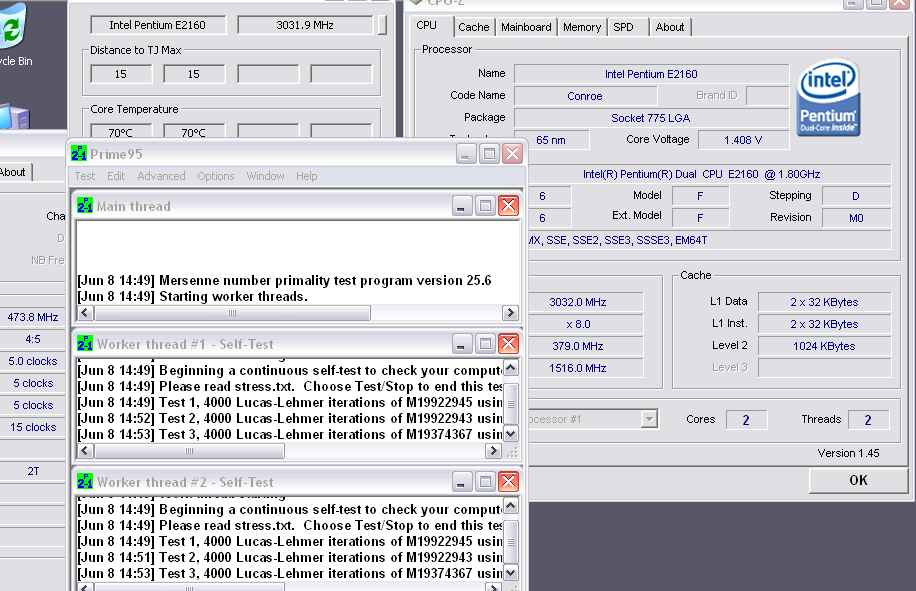This screenshot has height=591, width=916.
Task: Switch to the Cache tab in CPU-Z
Action: [x=474, y=27]
